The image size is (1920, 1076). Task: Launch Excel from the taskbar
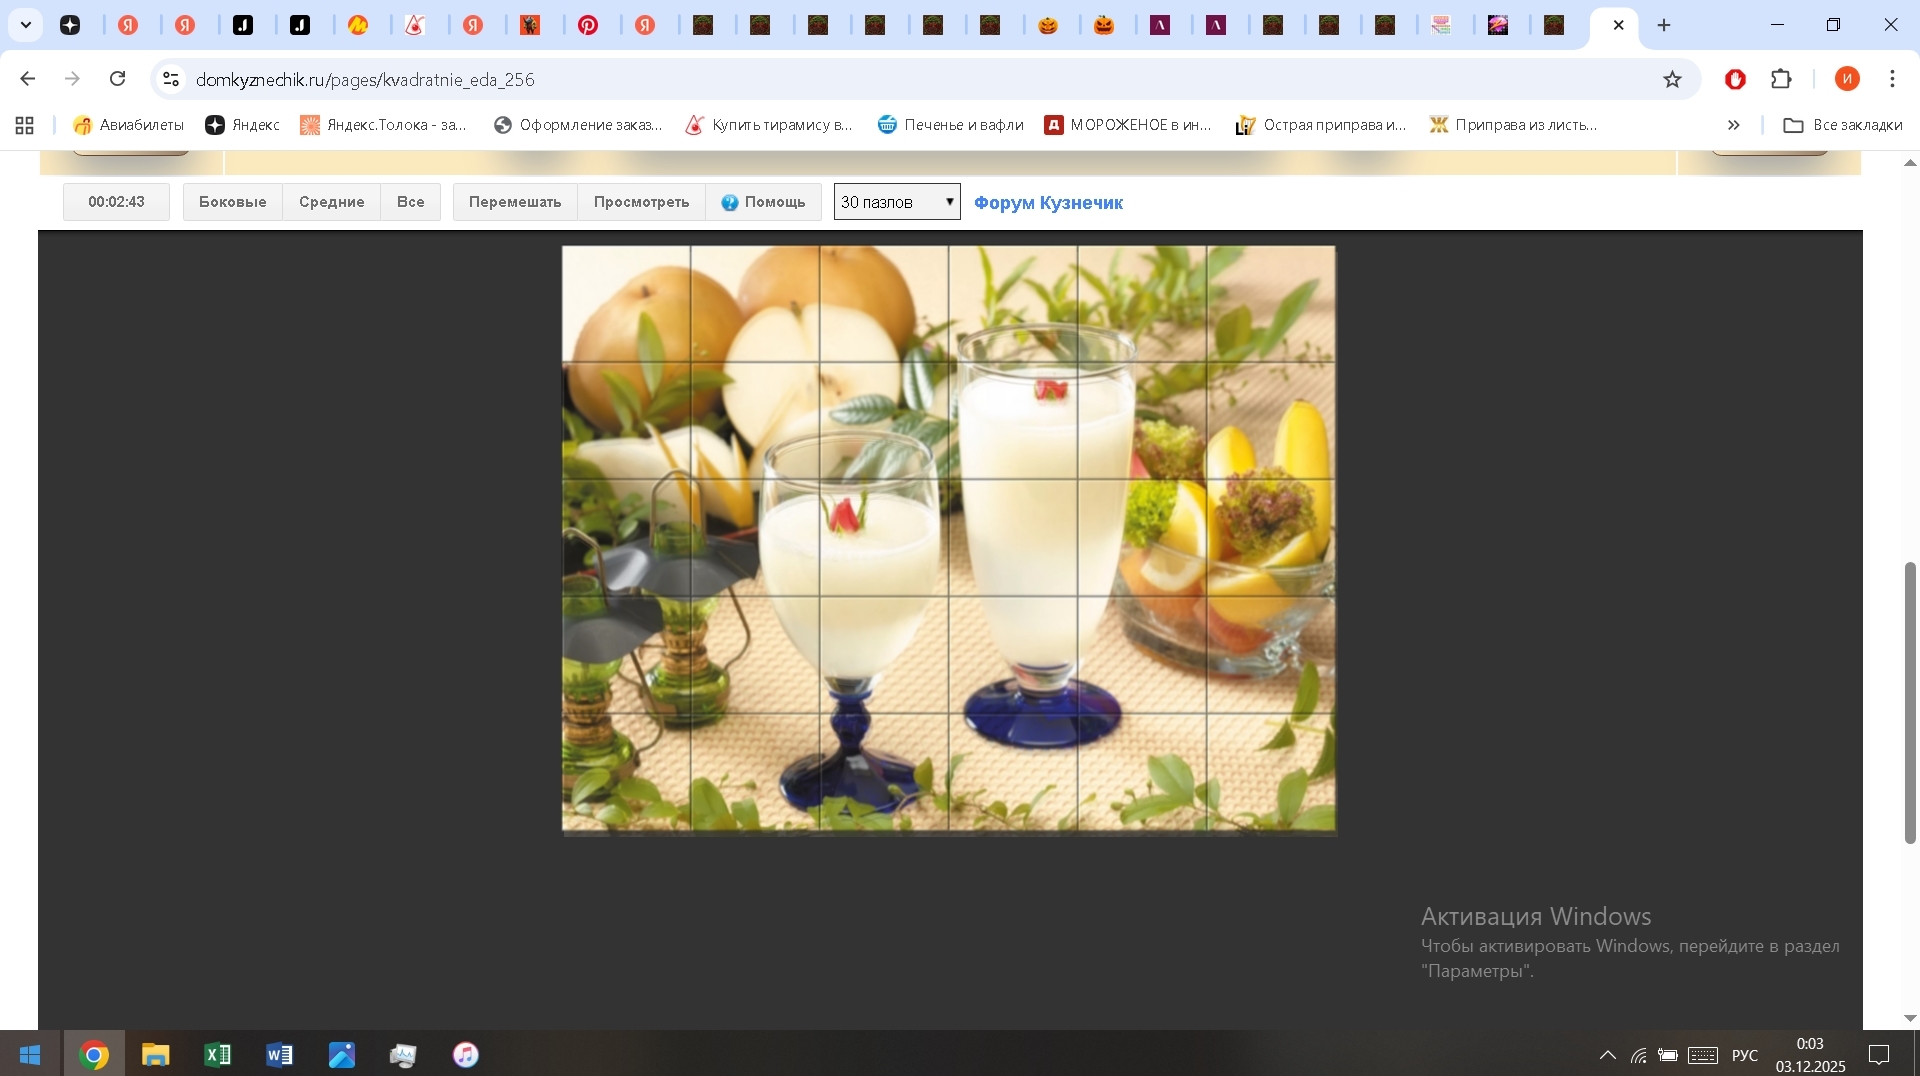218,1054
